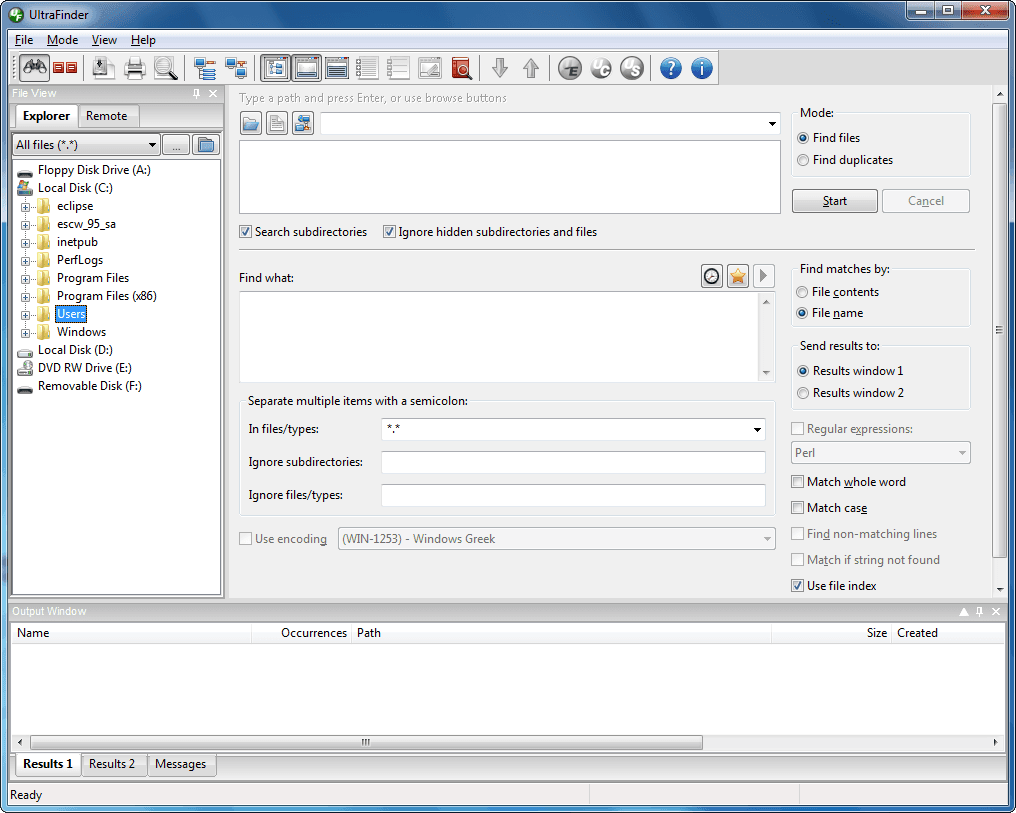
Task: Open search history clock icon
Action: (711, 276)
